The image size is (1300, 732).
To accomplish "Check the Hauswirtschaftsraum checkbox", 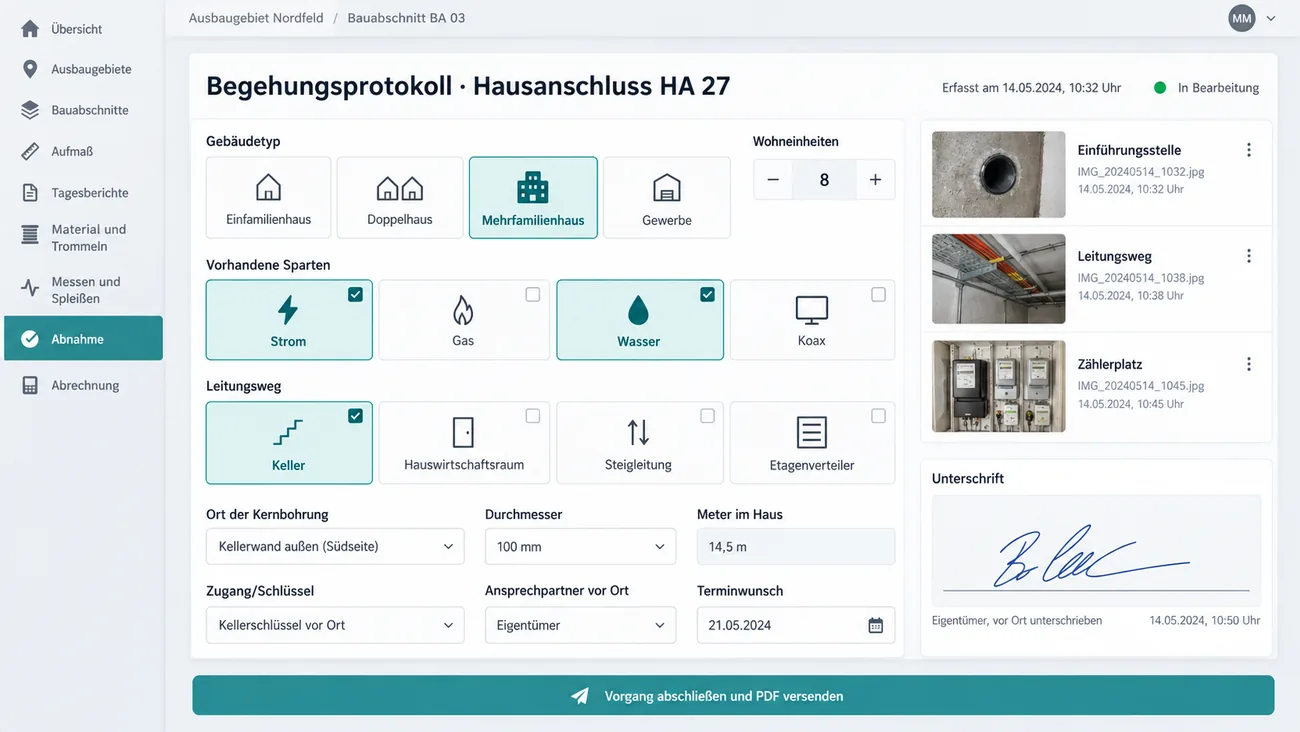I will click(533, 416).
